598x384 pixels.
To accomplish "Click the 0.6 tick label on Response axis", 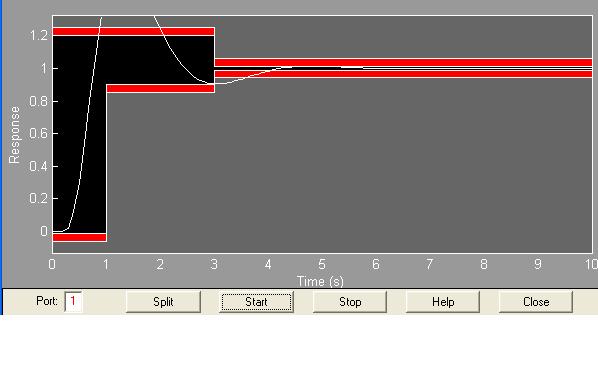I will coord(39,133).
